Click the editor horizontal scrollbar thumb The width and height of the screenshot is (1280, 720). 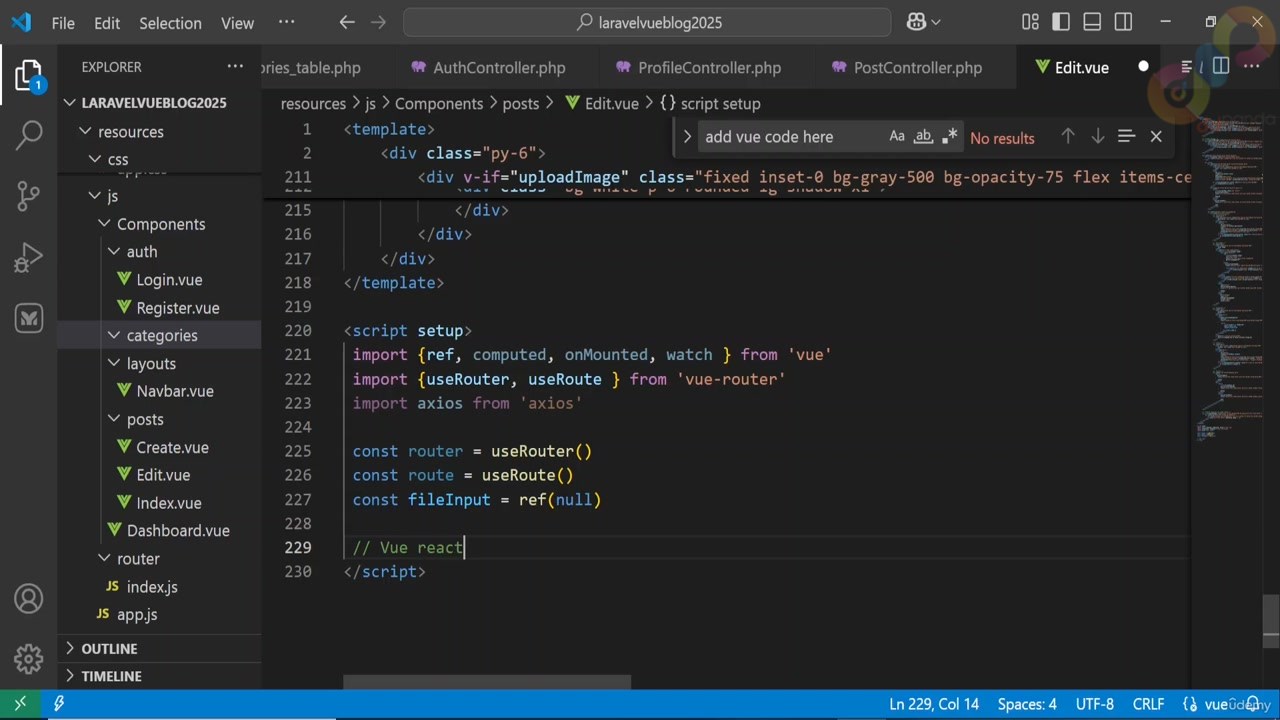(487, 682)
